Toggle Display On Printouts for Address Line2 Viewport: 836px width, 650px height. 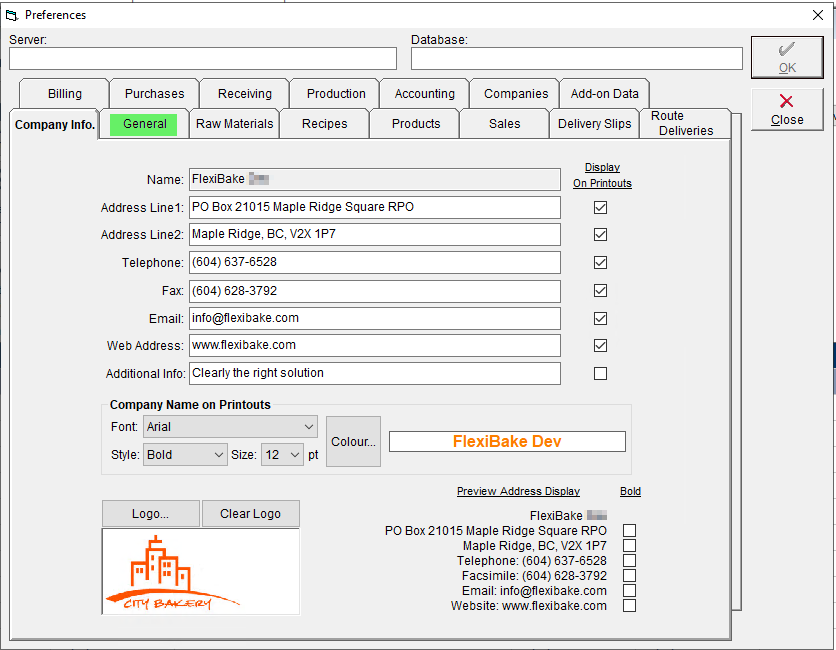pyautogui.click(x=600, y=235)
